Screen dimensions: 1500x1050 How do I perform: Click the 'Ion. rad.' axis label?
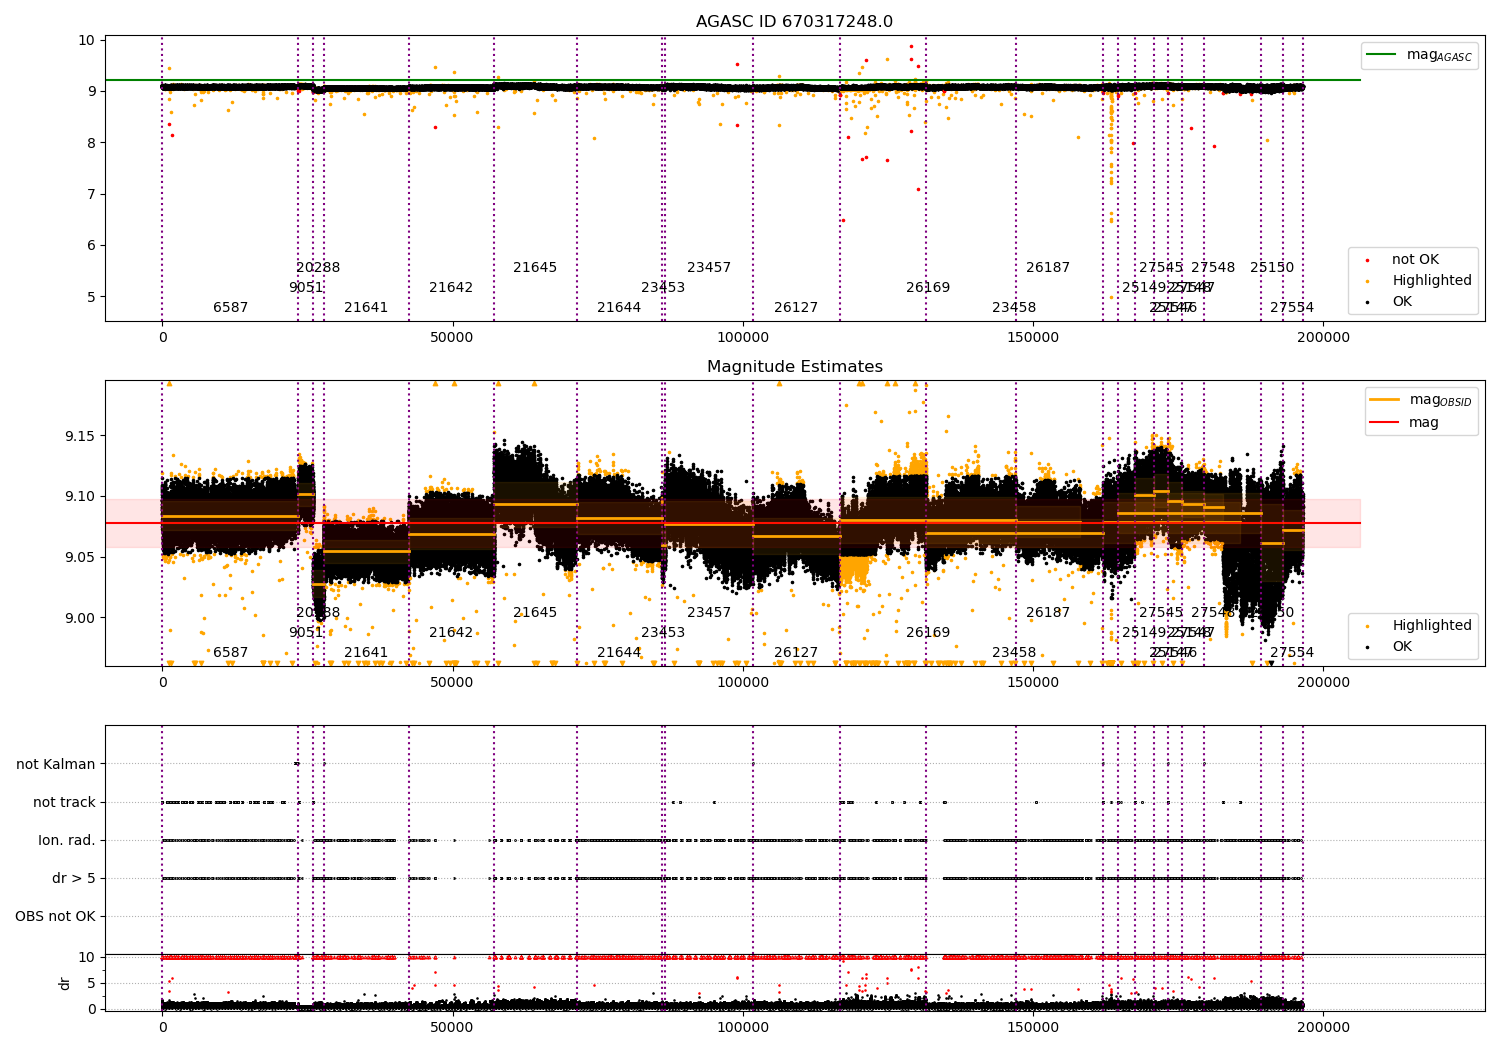(67, 840)
